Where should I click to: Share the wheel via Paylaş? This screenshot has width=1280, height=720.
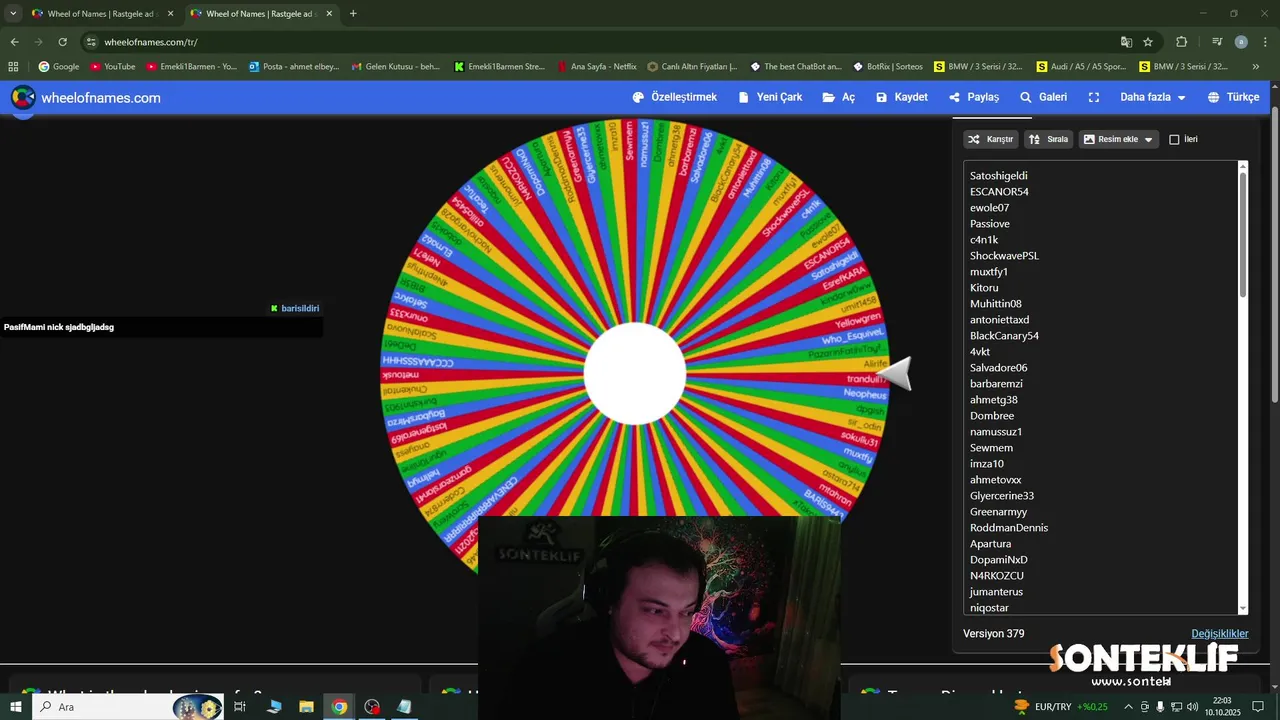pyautogui.click(x=974, y=97)
